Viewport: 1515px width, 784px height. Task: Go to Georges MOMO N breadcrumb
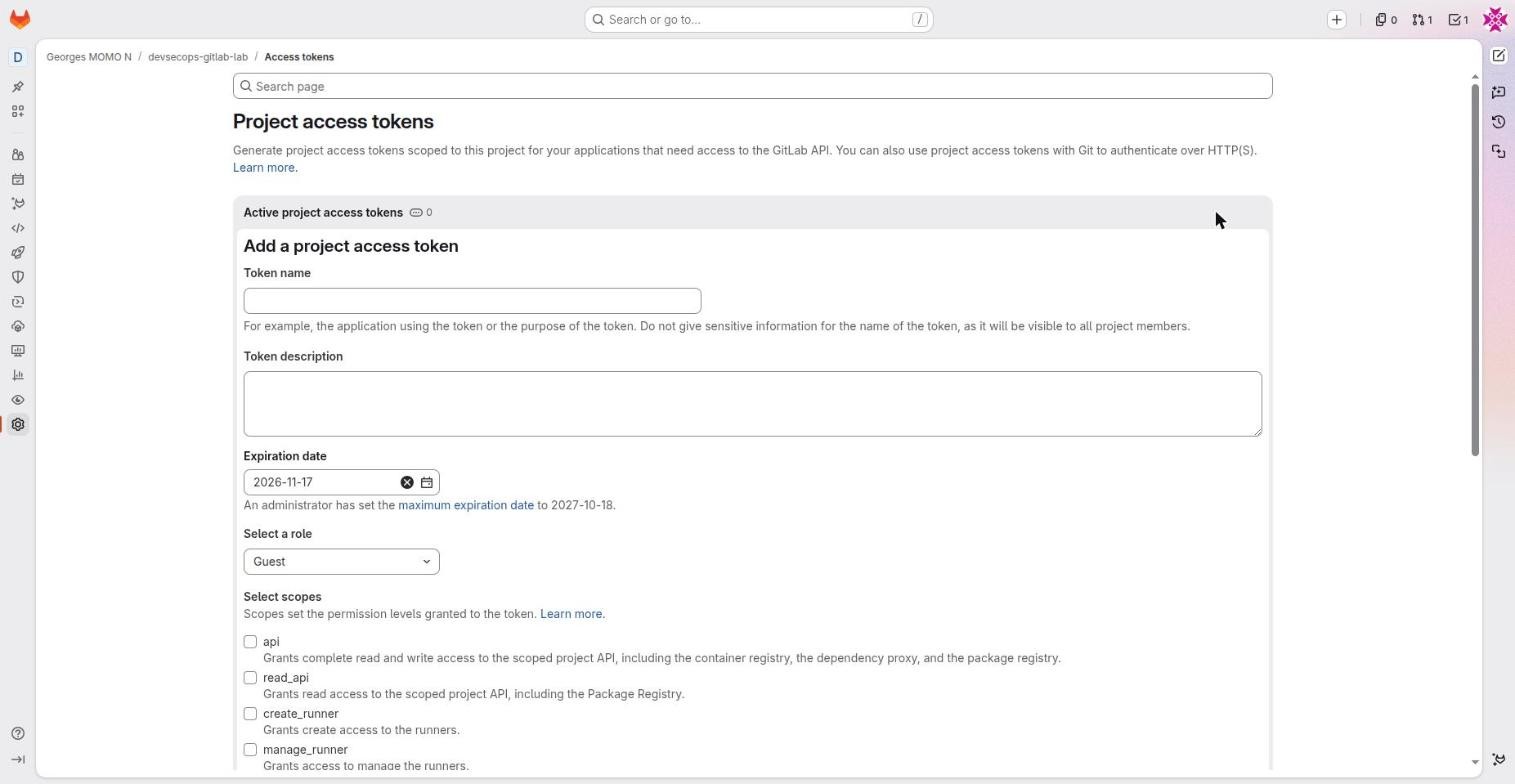89,57
